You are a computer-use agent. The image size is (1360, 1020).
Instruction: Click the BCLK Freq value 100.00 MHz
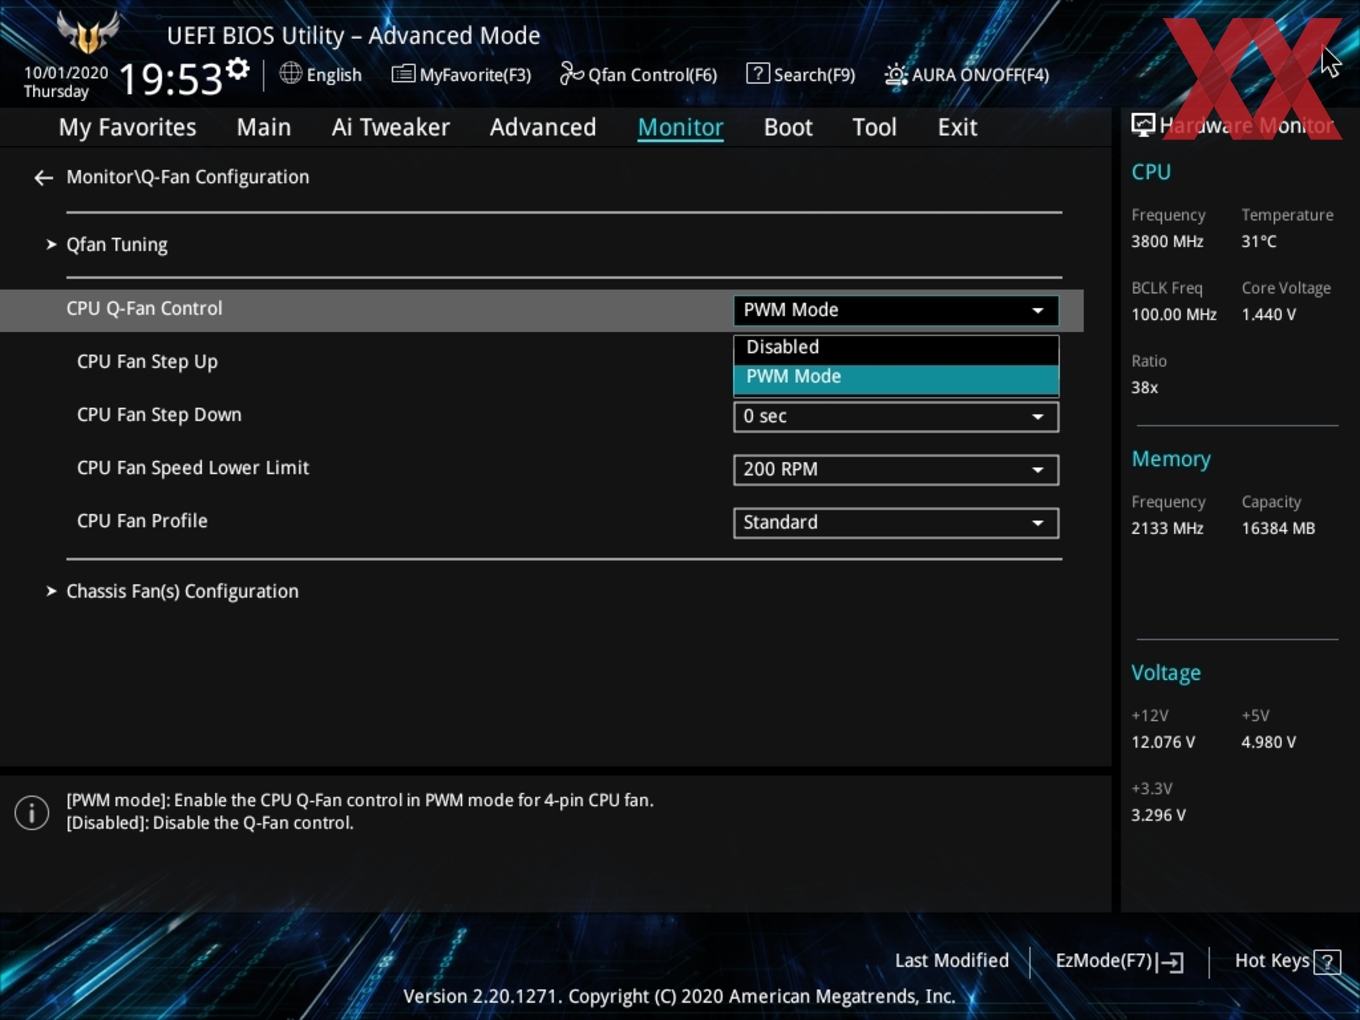tap(1174, 315)
